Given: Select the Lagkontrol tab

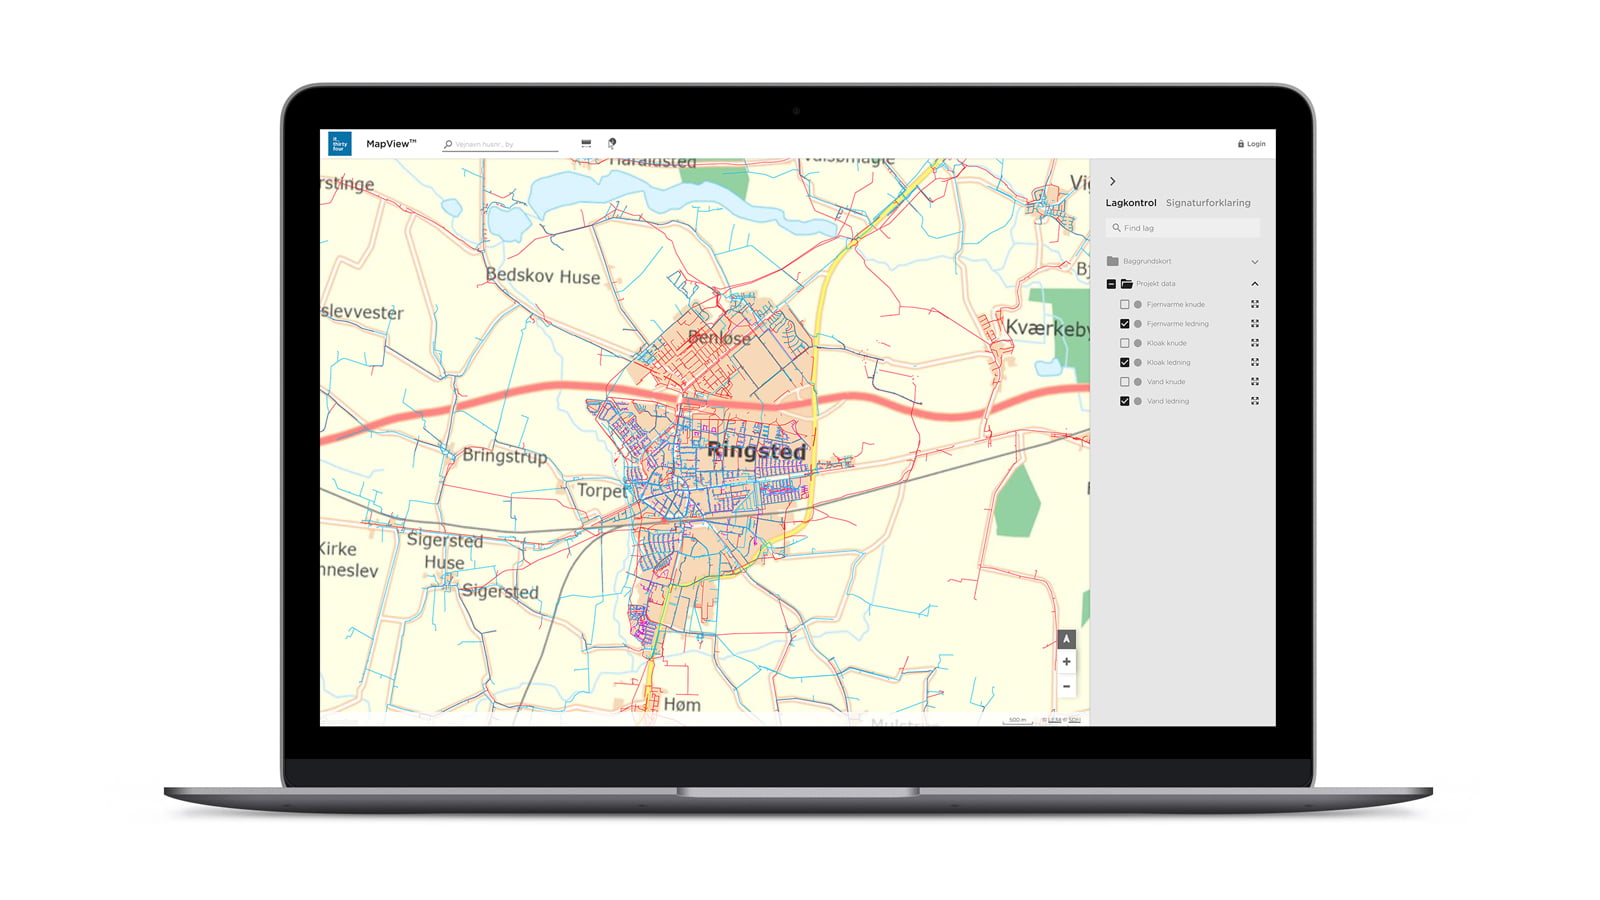Looking at the screenshot, I should [x=1130, y=203].
